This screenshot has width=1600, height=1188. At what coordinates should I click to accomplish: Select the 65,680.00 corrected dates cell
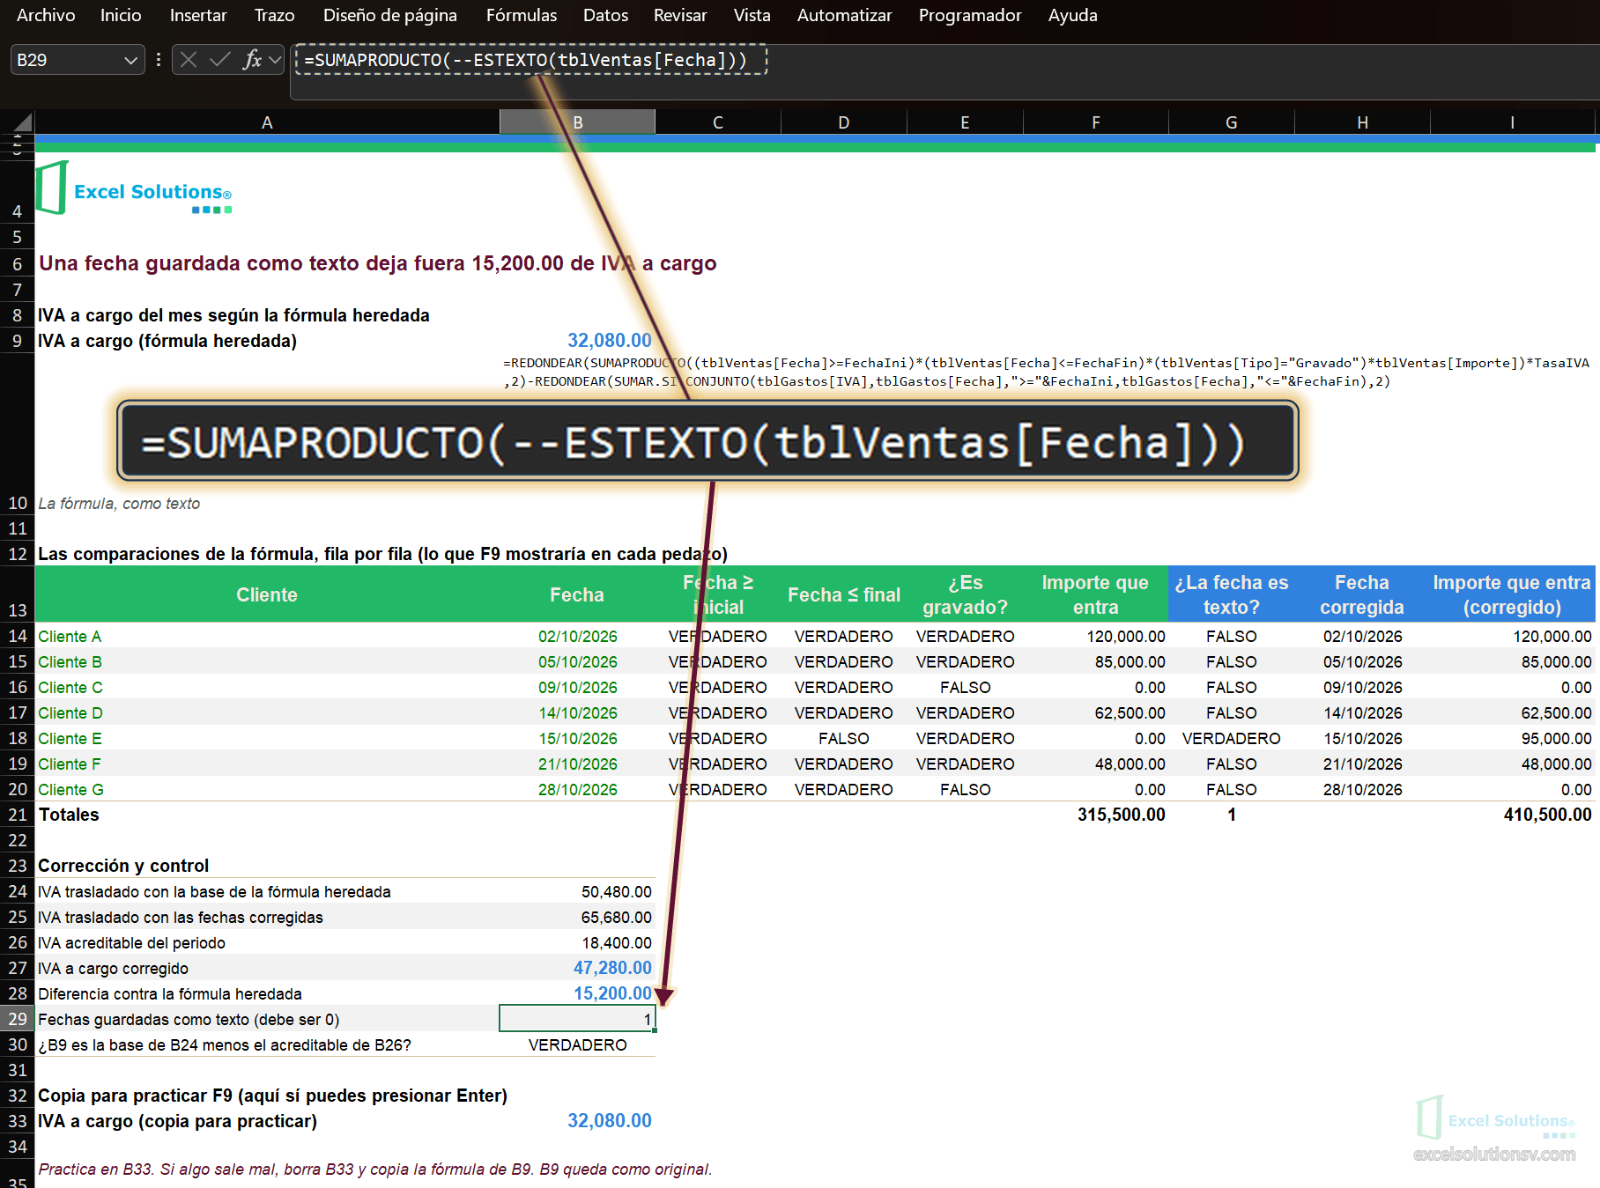coord(577,917)
